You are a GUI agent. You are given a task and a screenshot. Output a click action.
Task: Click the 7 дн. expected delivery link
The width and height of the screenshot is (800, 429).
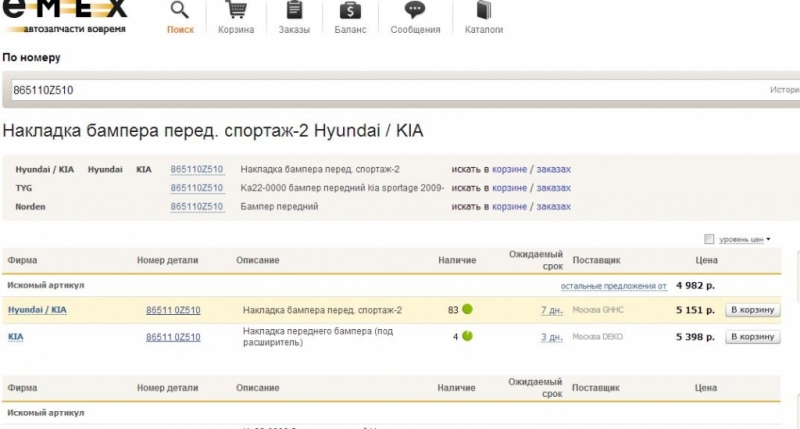551,310
